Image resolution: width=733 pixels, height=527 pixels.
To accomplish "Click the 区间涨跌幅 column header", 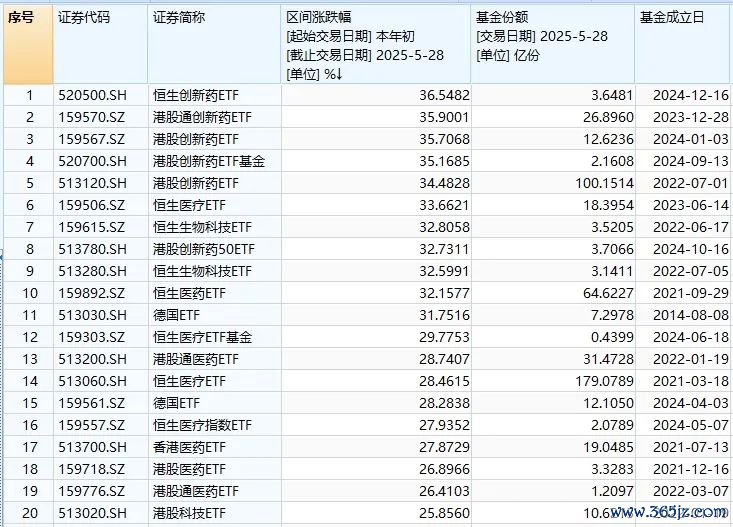I will coord(376,44).
